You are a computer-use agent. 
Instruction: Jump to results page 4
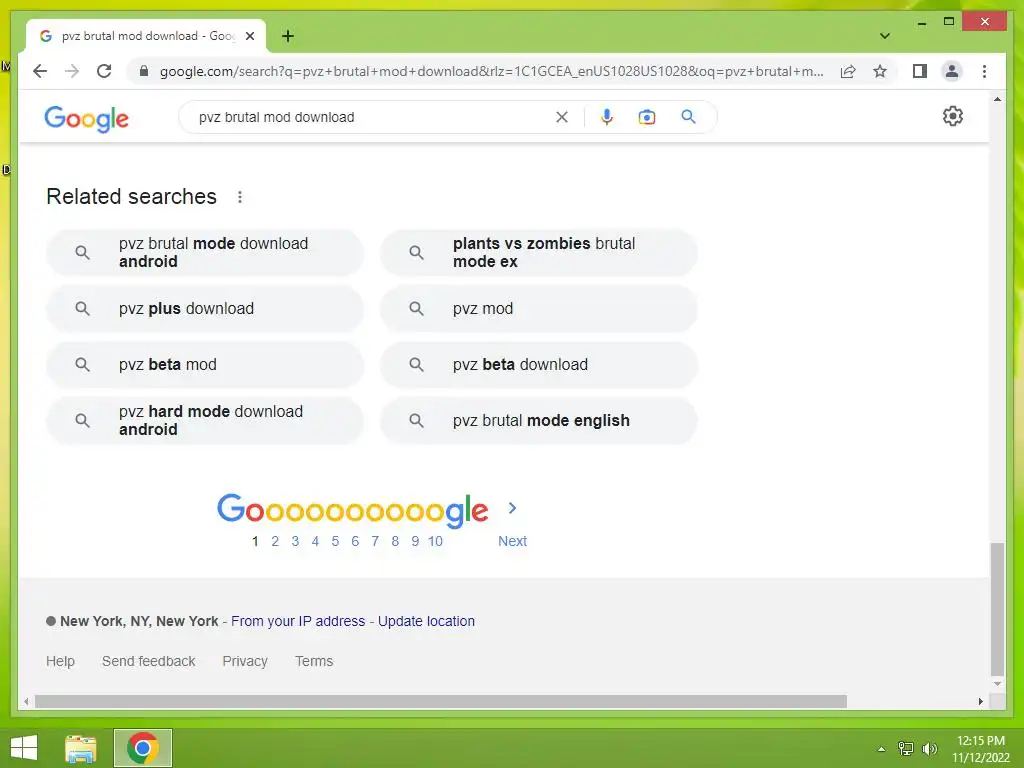pos(315,541)
